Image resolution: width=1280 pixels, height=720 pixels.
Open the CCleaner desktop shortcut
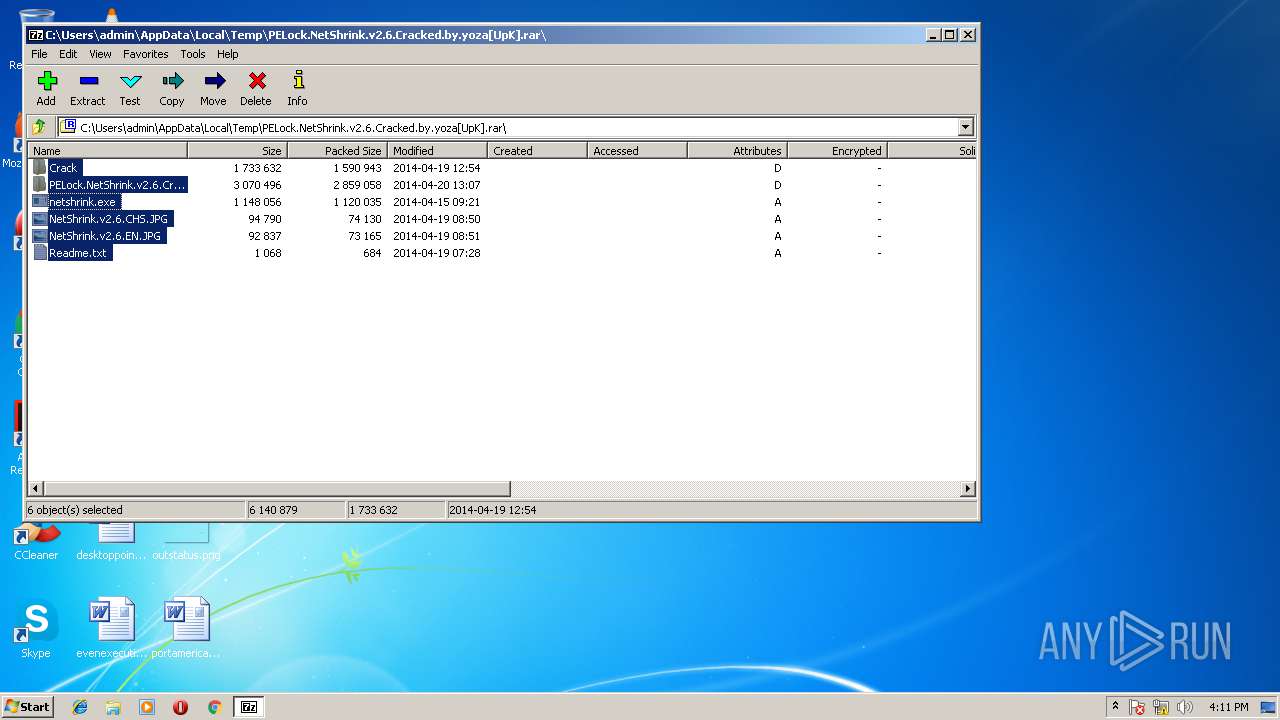(36, 540)
